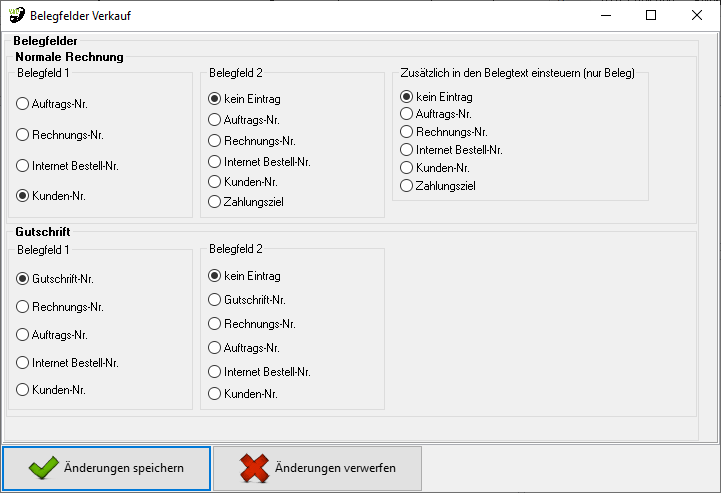
Task: Select Rechnungs-Nr. in Gutschrift Belegfeld 1
Action: 23,307
